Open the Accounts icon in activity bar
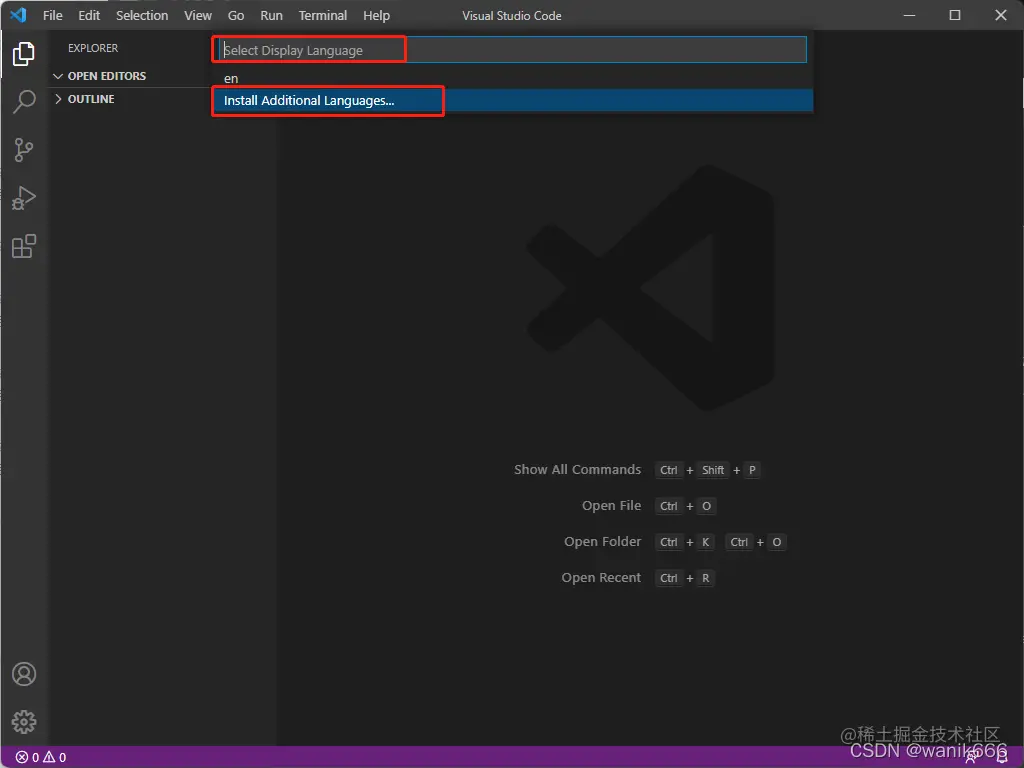The width and height of the screenshot is (1024, 768). tap(24, 674)
